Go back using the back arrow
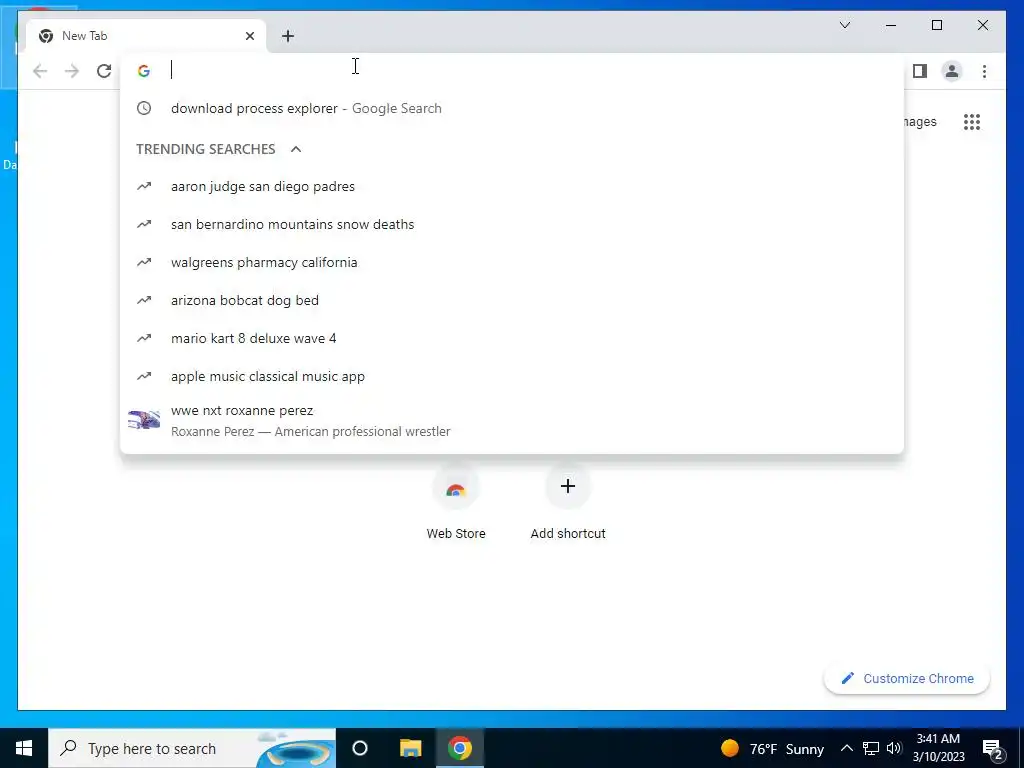1024x768 pixels. coord(40,71)
